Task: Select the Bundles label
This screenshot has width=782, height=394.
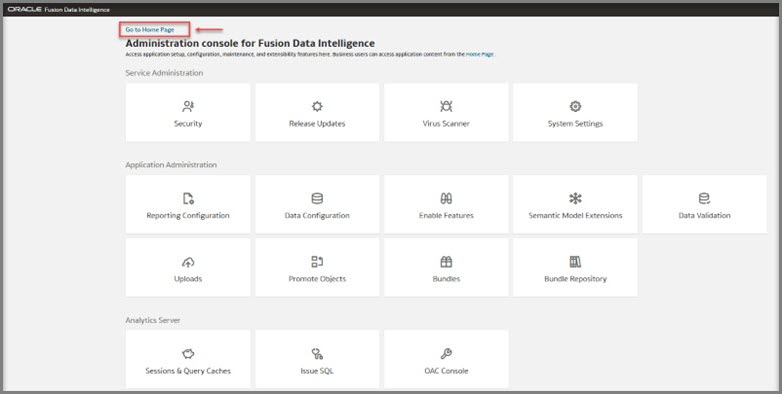Action: click(446, 279)
